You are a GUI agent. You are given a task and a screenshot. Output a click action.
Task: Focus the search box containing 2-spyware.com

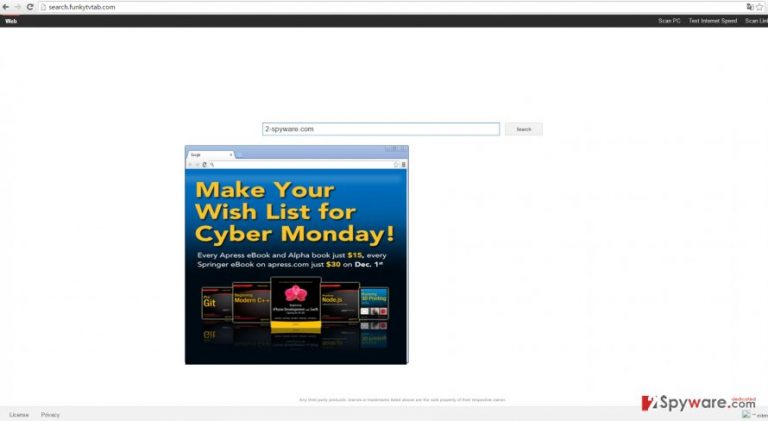click(x=381, y=129)
